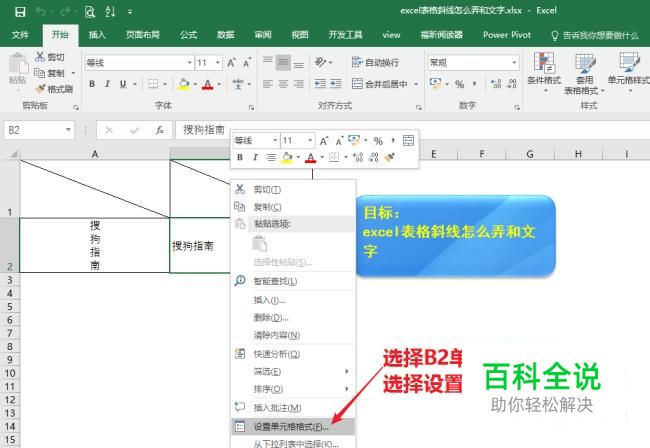The image size is (650, 448).
Task: Click Decrease Decimal in ribbon number group
Action: point(512,84)
